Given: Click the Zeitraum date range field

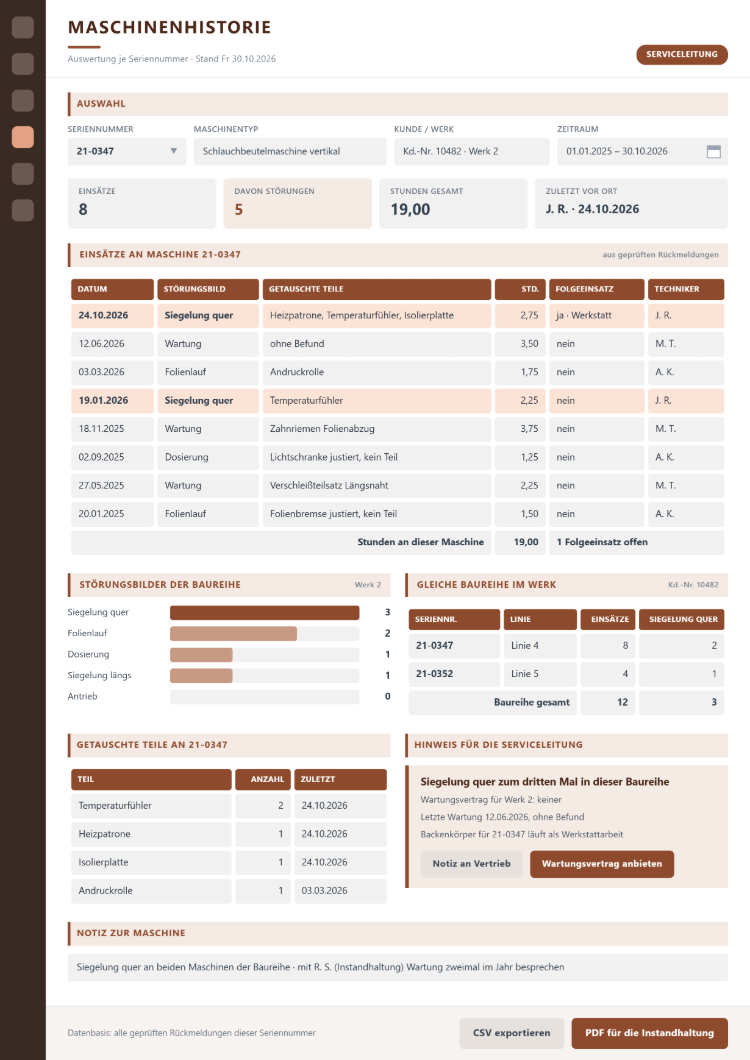Looking at the screenshot, I should tap(642, 151).
